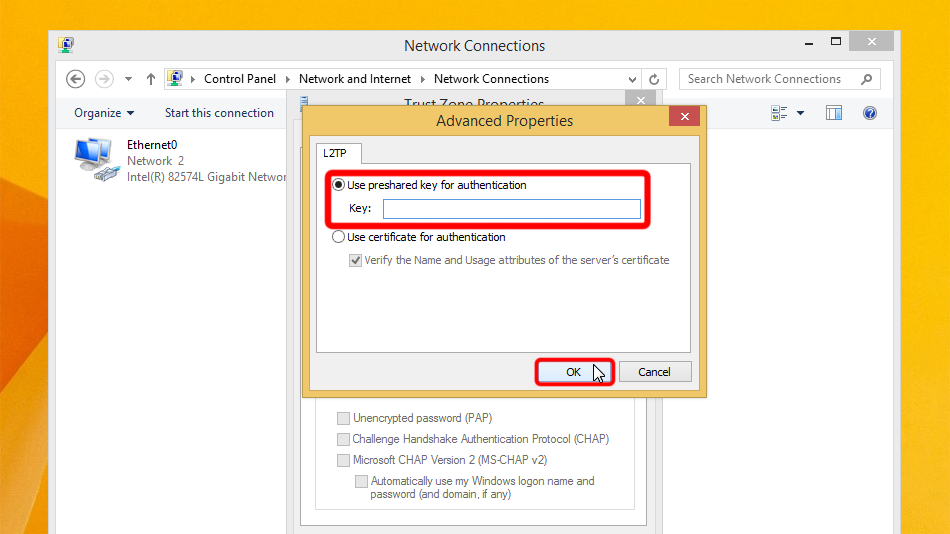Toggle the preview pane icon
This screenshot has height=534, width=950.
(x=834, y=113)
